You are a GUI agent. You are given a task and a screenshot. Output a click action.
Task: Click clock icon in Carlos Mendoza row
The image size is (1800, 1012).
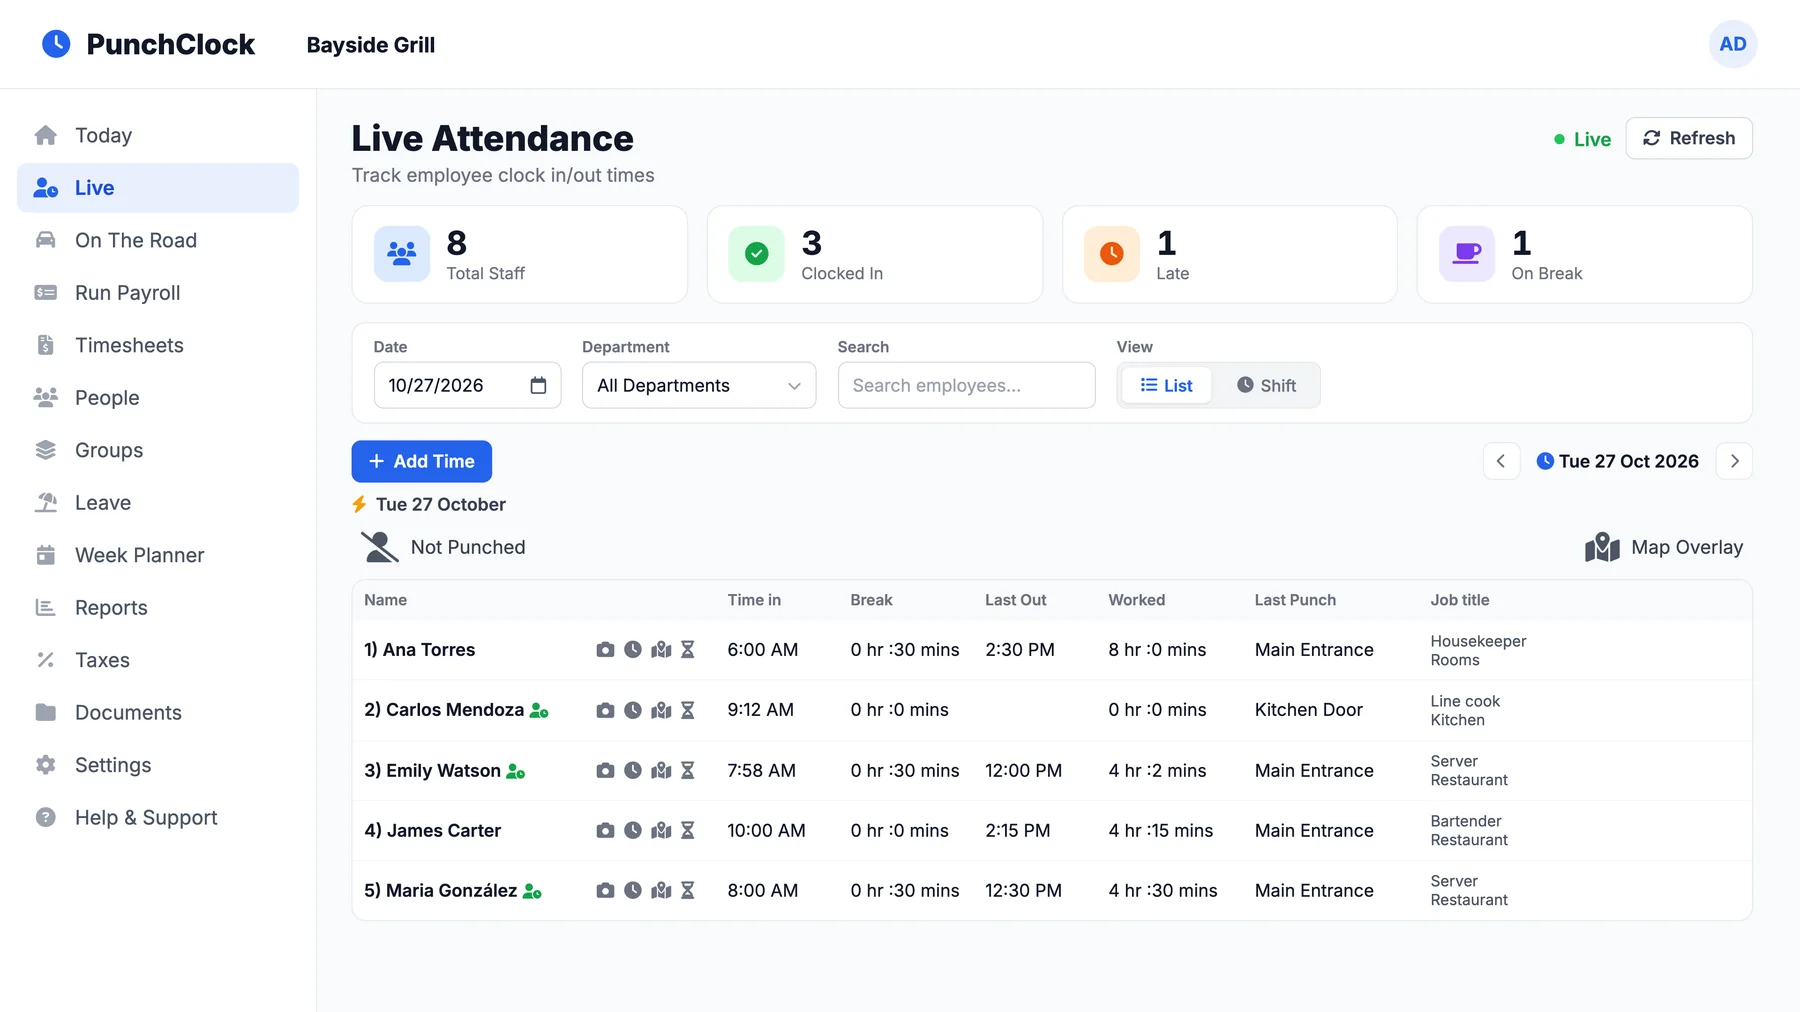tap(633, 710)
